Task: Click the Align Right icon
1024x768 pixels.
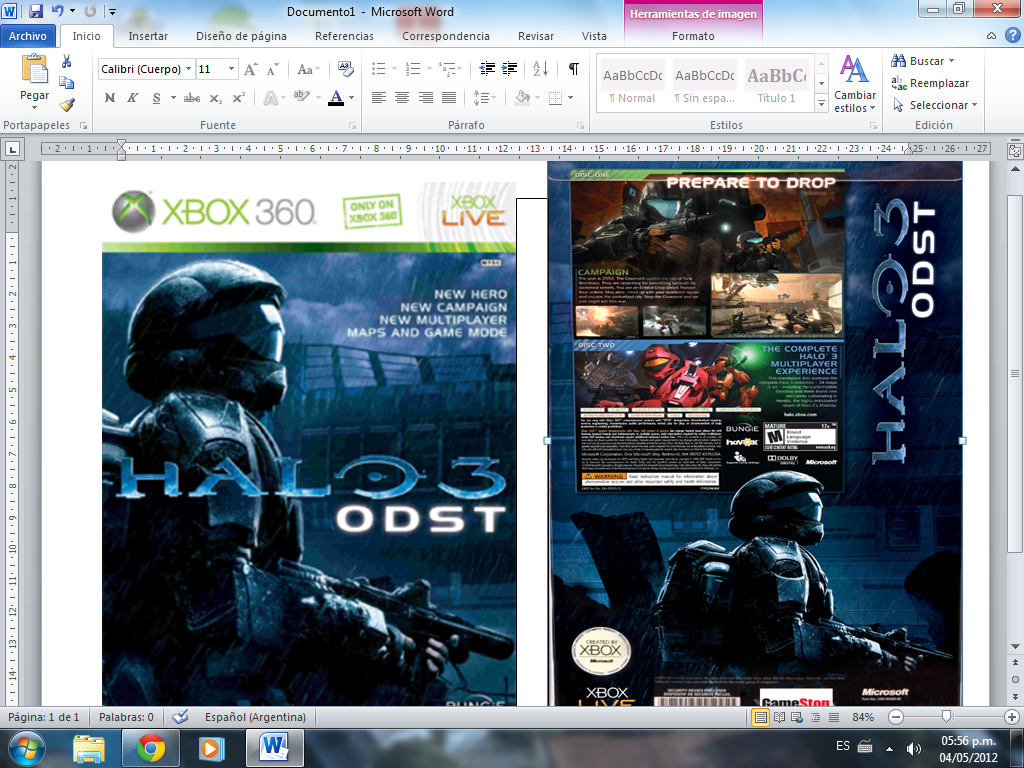Action: click(426, 98)
